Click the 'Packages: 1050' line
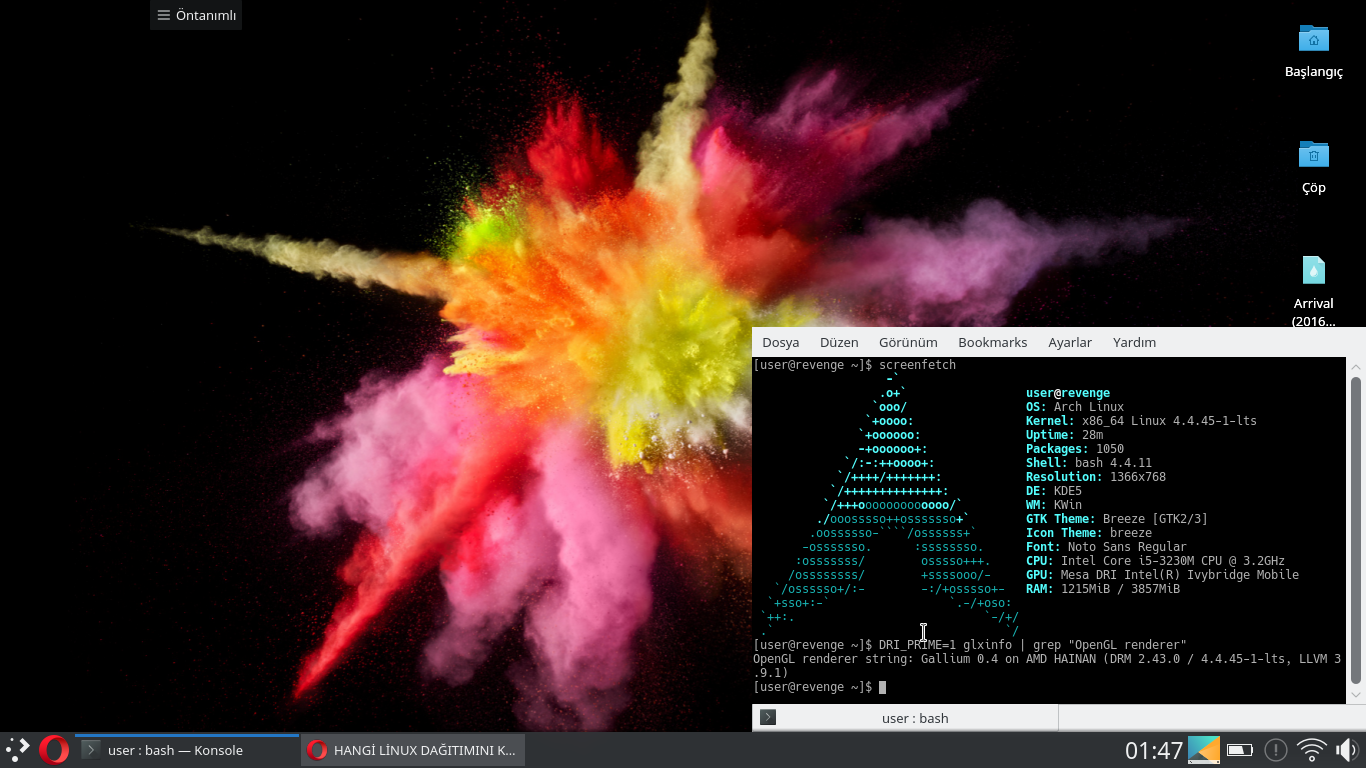This screenshot has height=768, width=1366. click(1075, 449)
